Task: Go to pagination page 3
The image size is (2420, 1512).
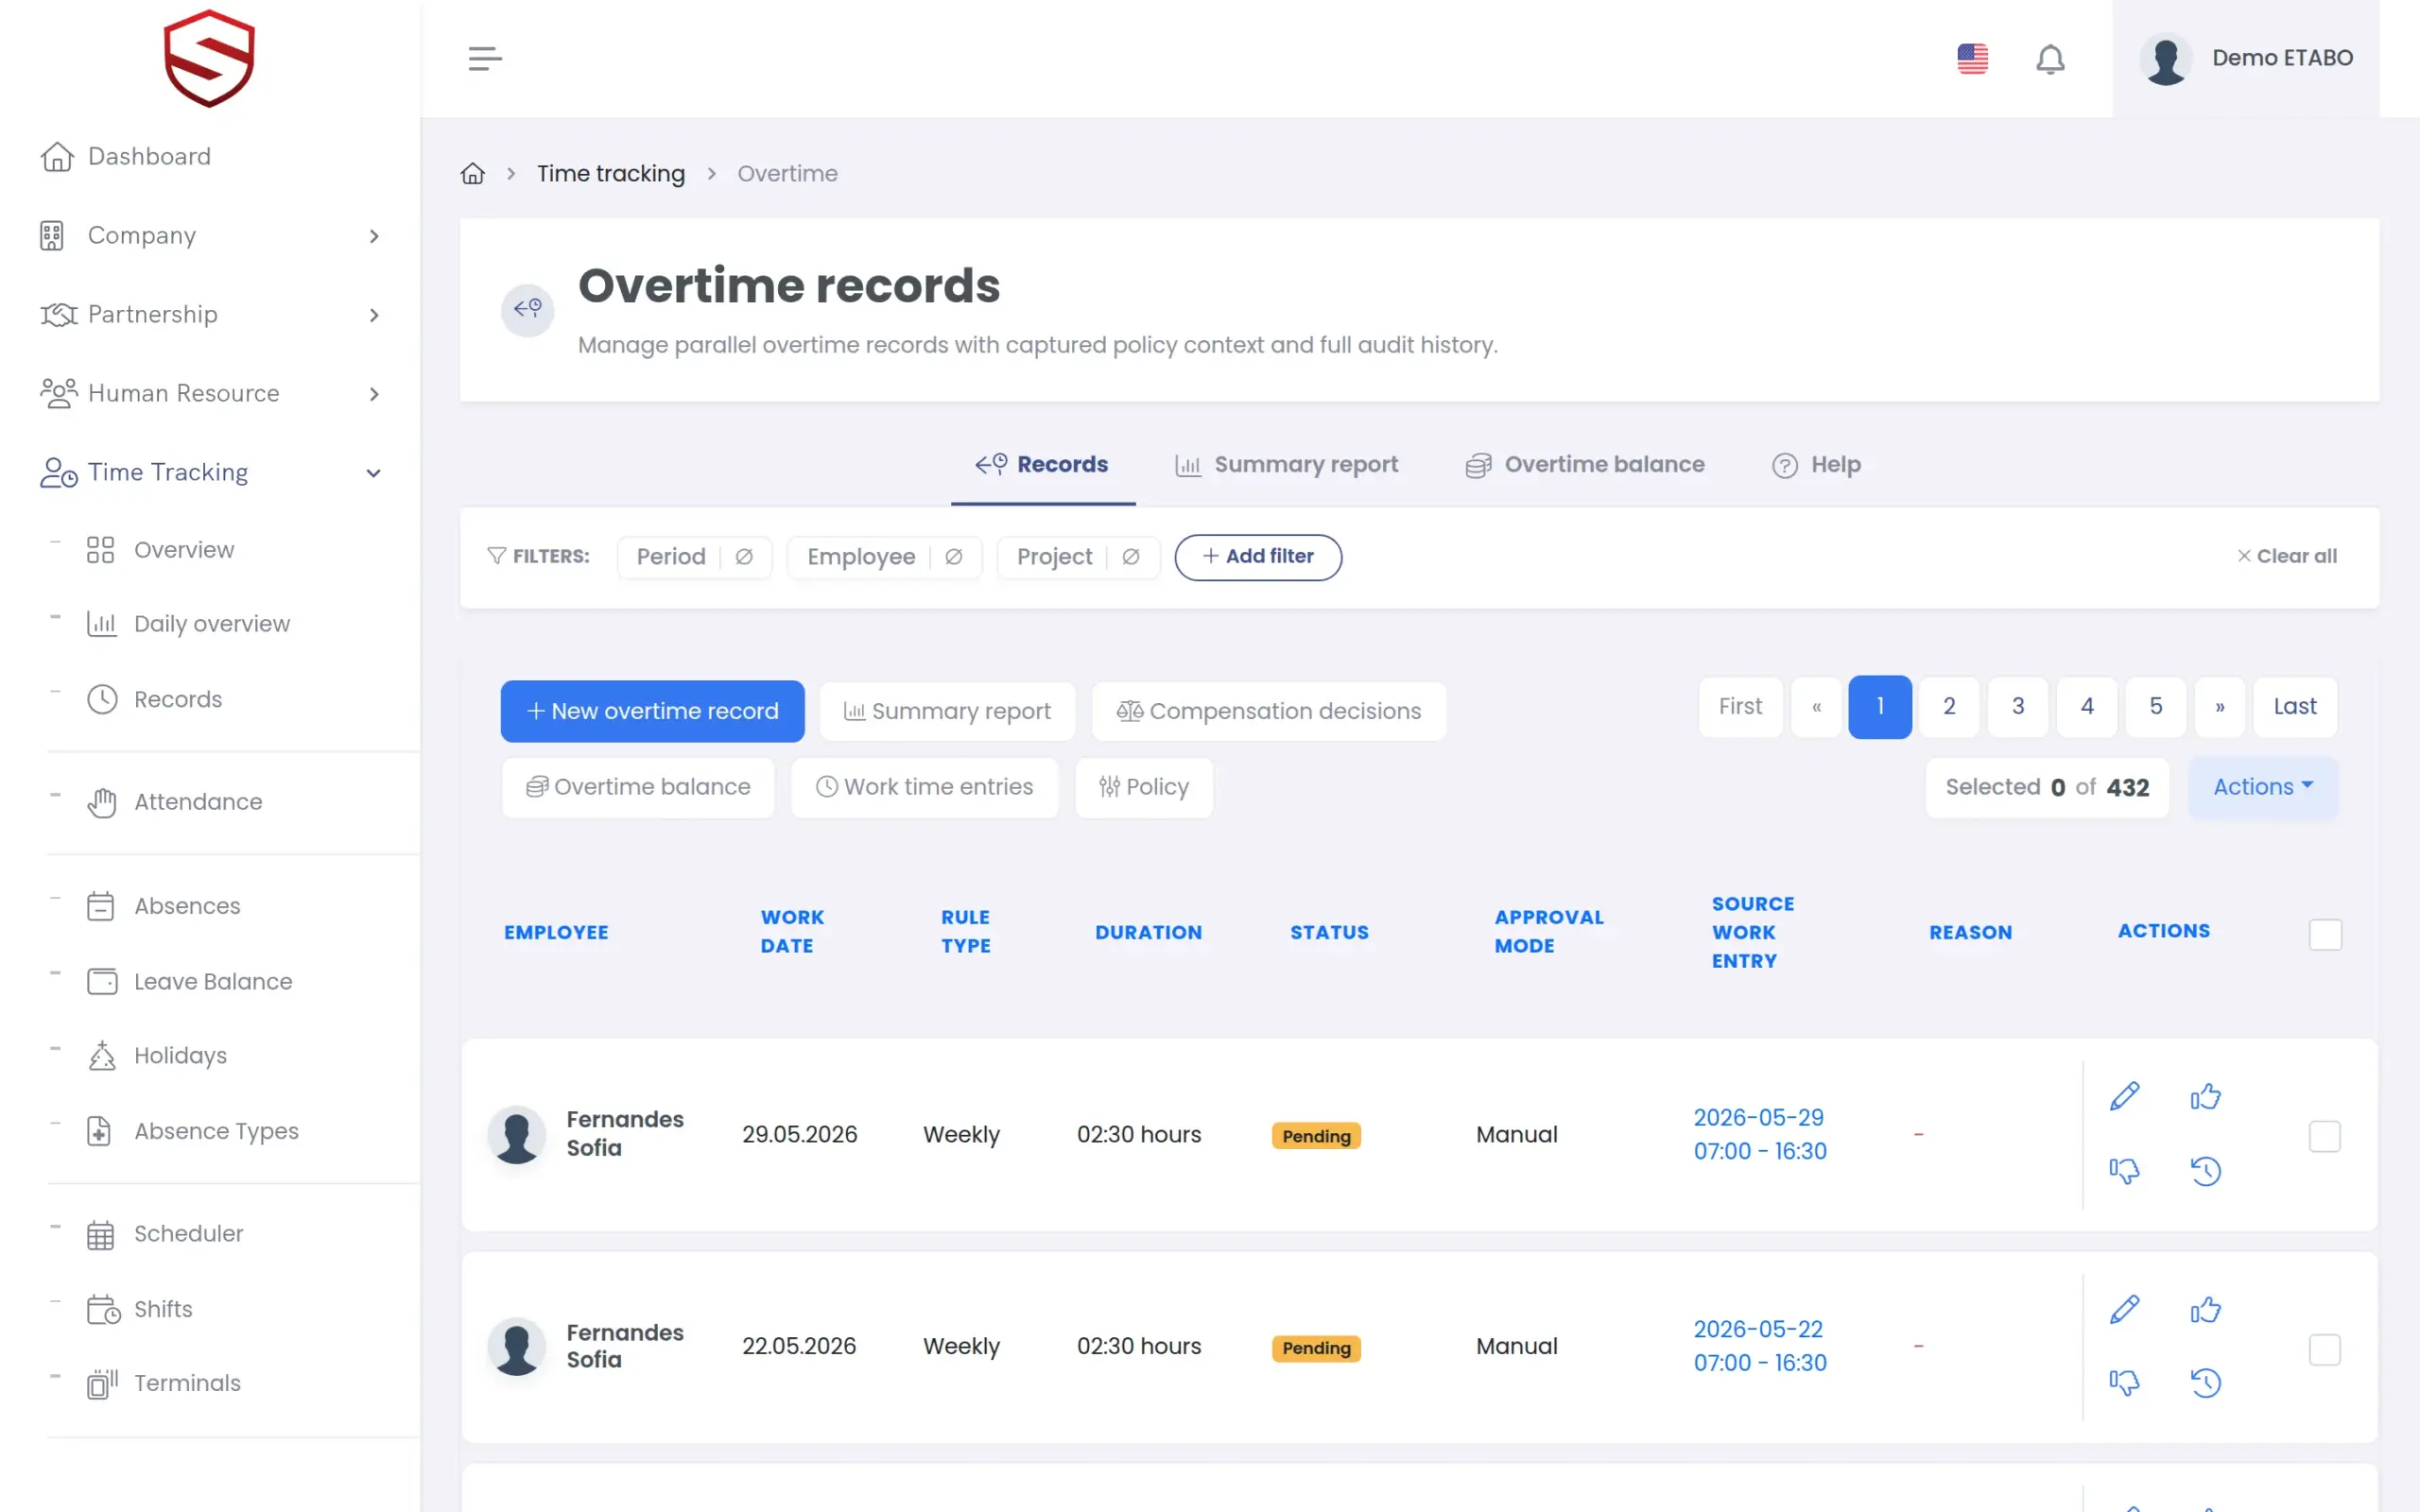Action: pos(2018,706)
